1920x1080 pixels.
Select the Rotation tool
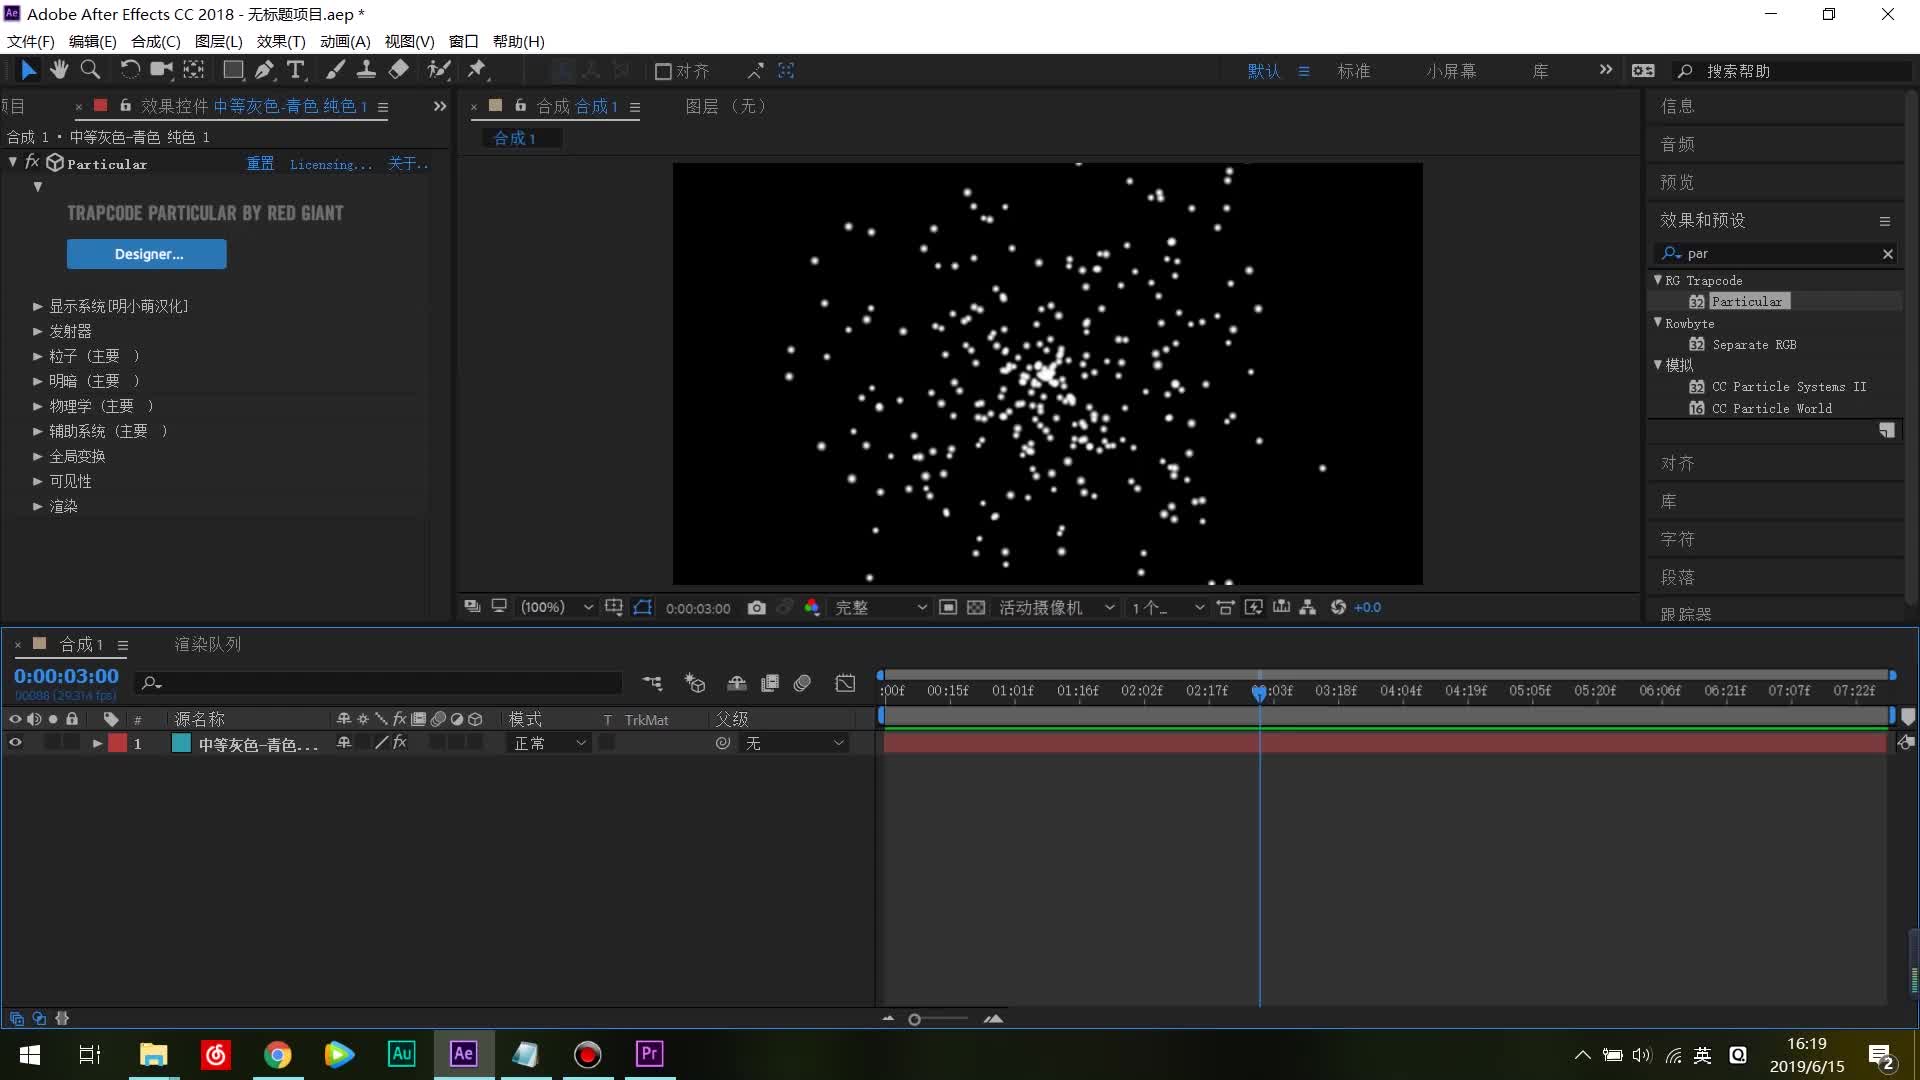[130, 70]
